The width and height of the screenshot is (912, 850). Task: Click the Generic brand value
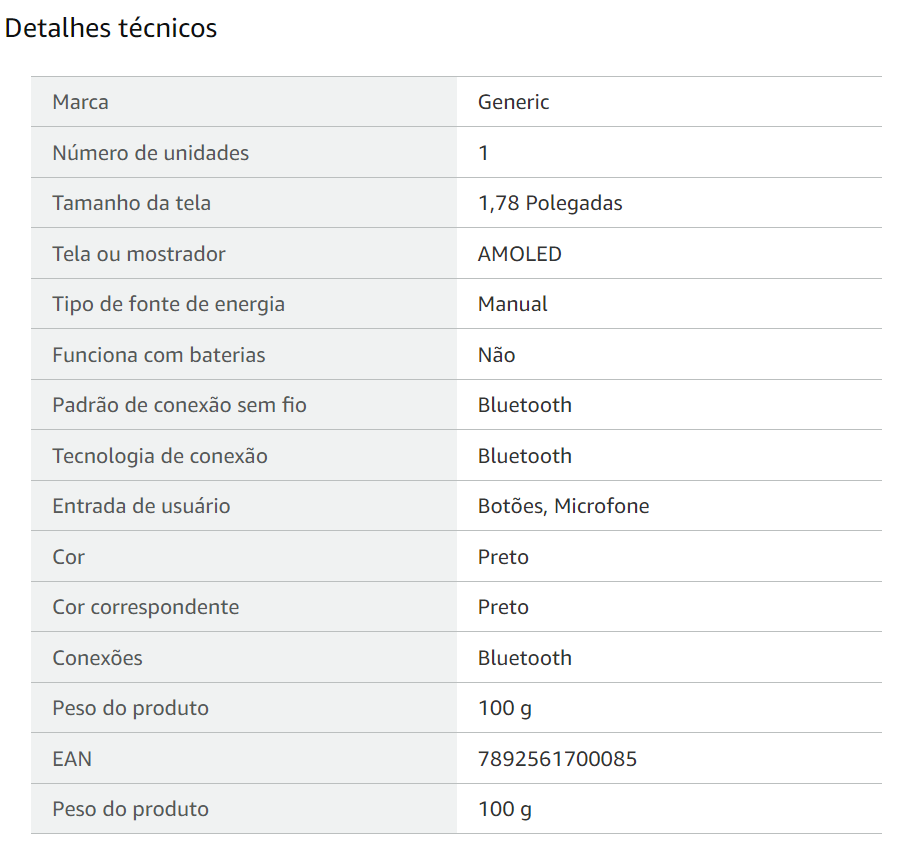click(513, 102)
